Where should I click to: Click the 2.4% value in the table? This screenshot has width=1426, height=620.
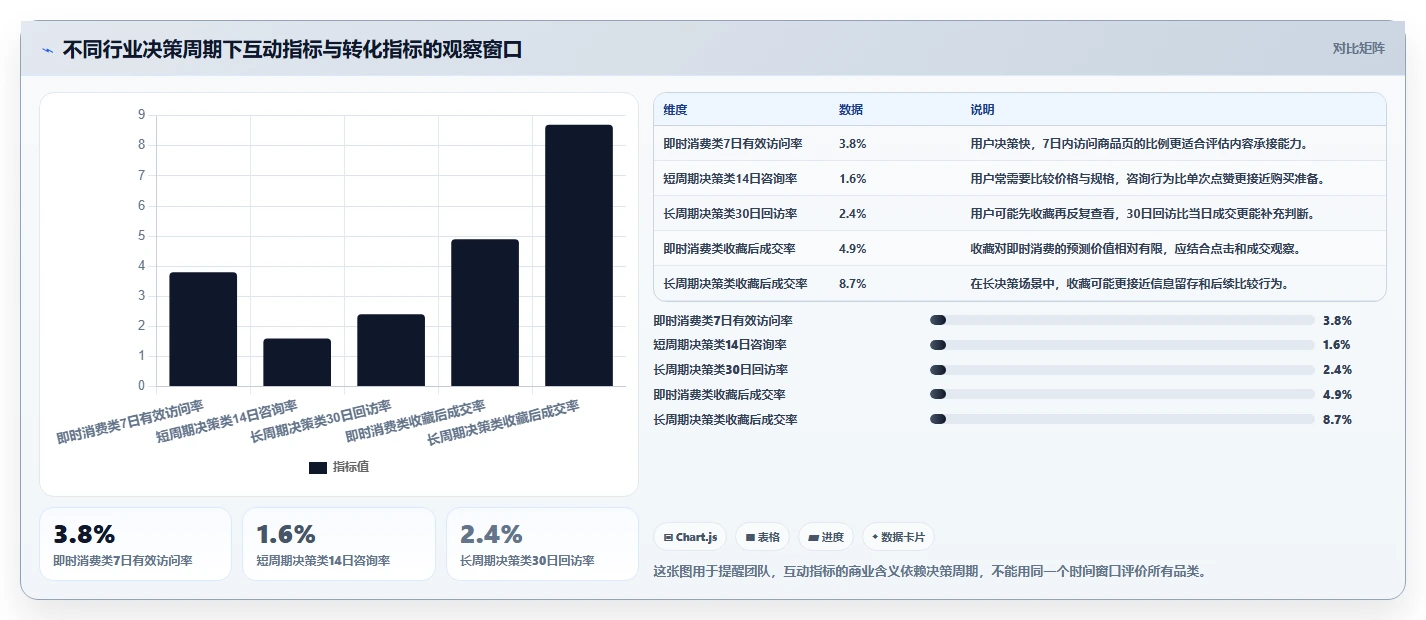[x=853, y=214]
